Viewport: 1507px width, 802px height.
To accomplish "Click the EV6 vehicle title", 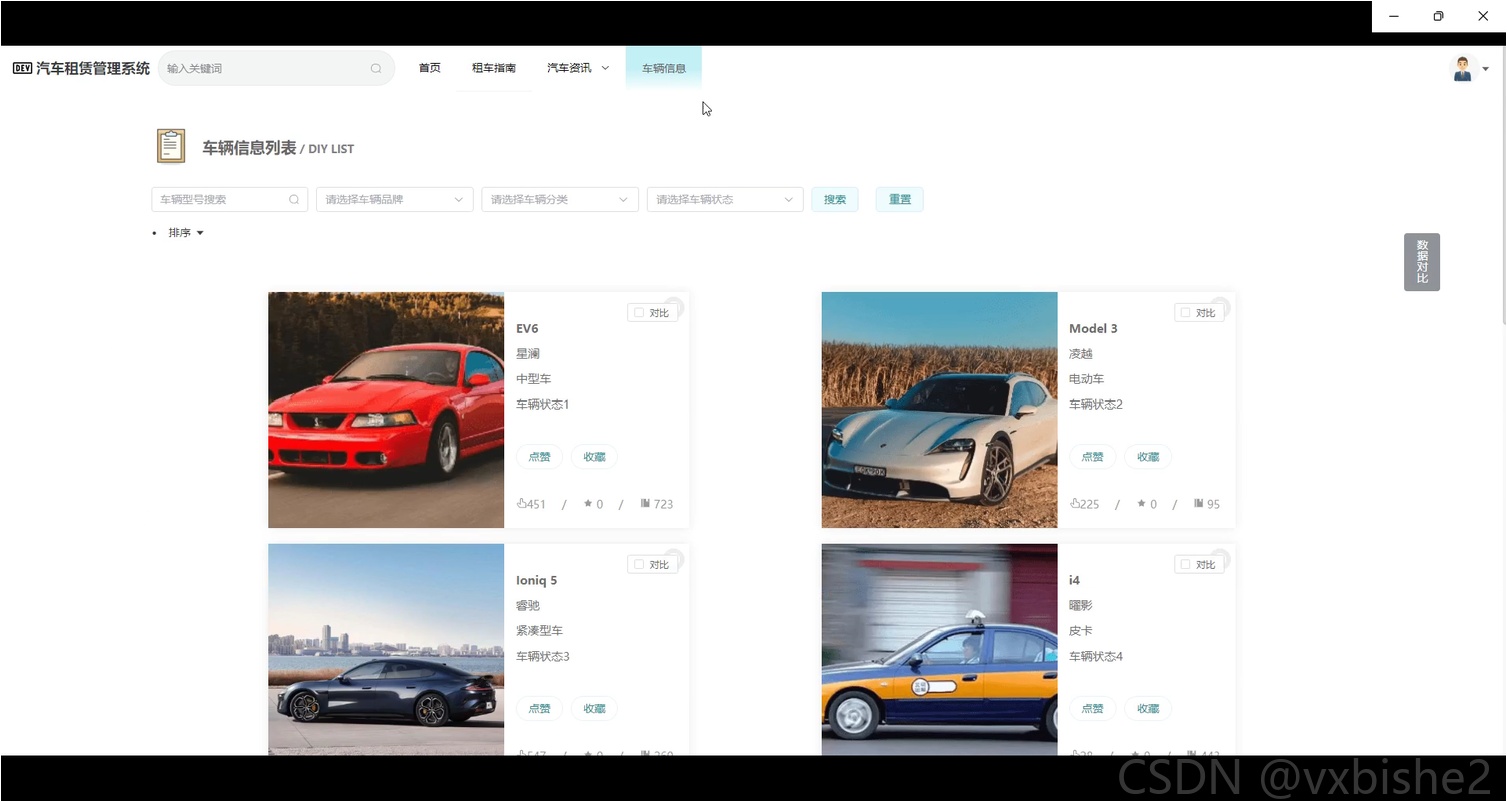I will (527, 329).
